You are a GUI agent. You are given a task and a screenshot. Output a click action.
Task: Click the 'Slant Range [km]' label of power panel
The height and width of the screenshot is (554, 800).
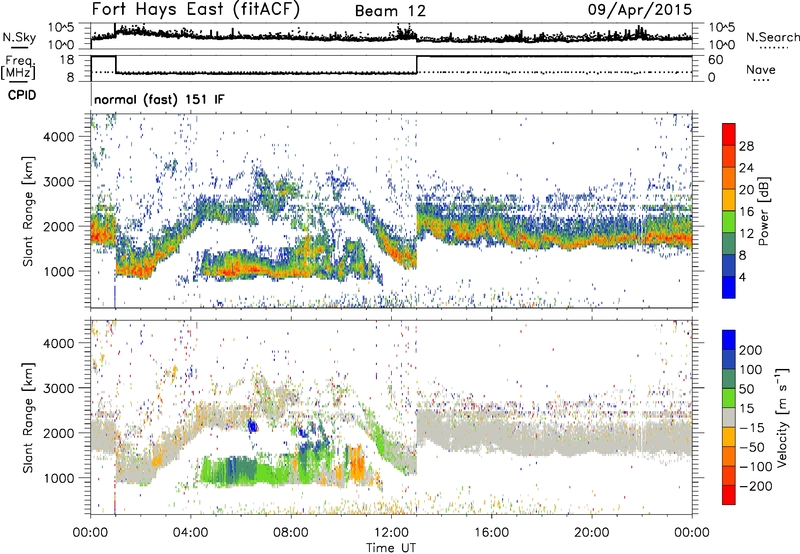(x=28, y=211)
